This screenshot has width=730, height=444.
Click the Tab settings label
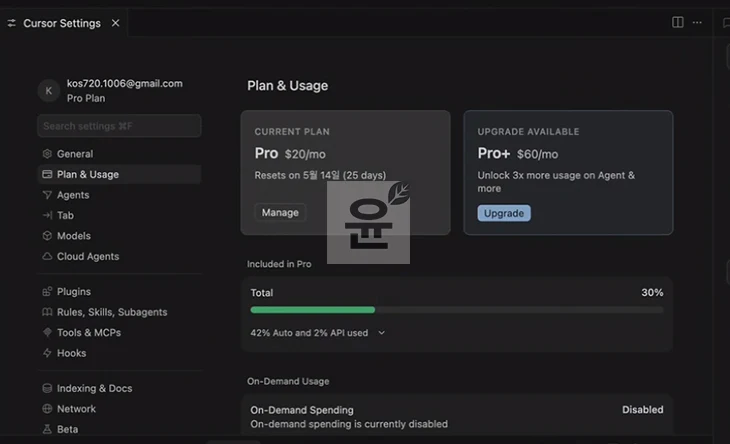[65, 215]
